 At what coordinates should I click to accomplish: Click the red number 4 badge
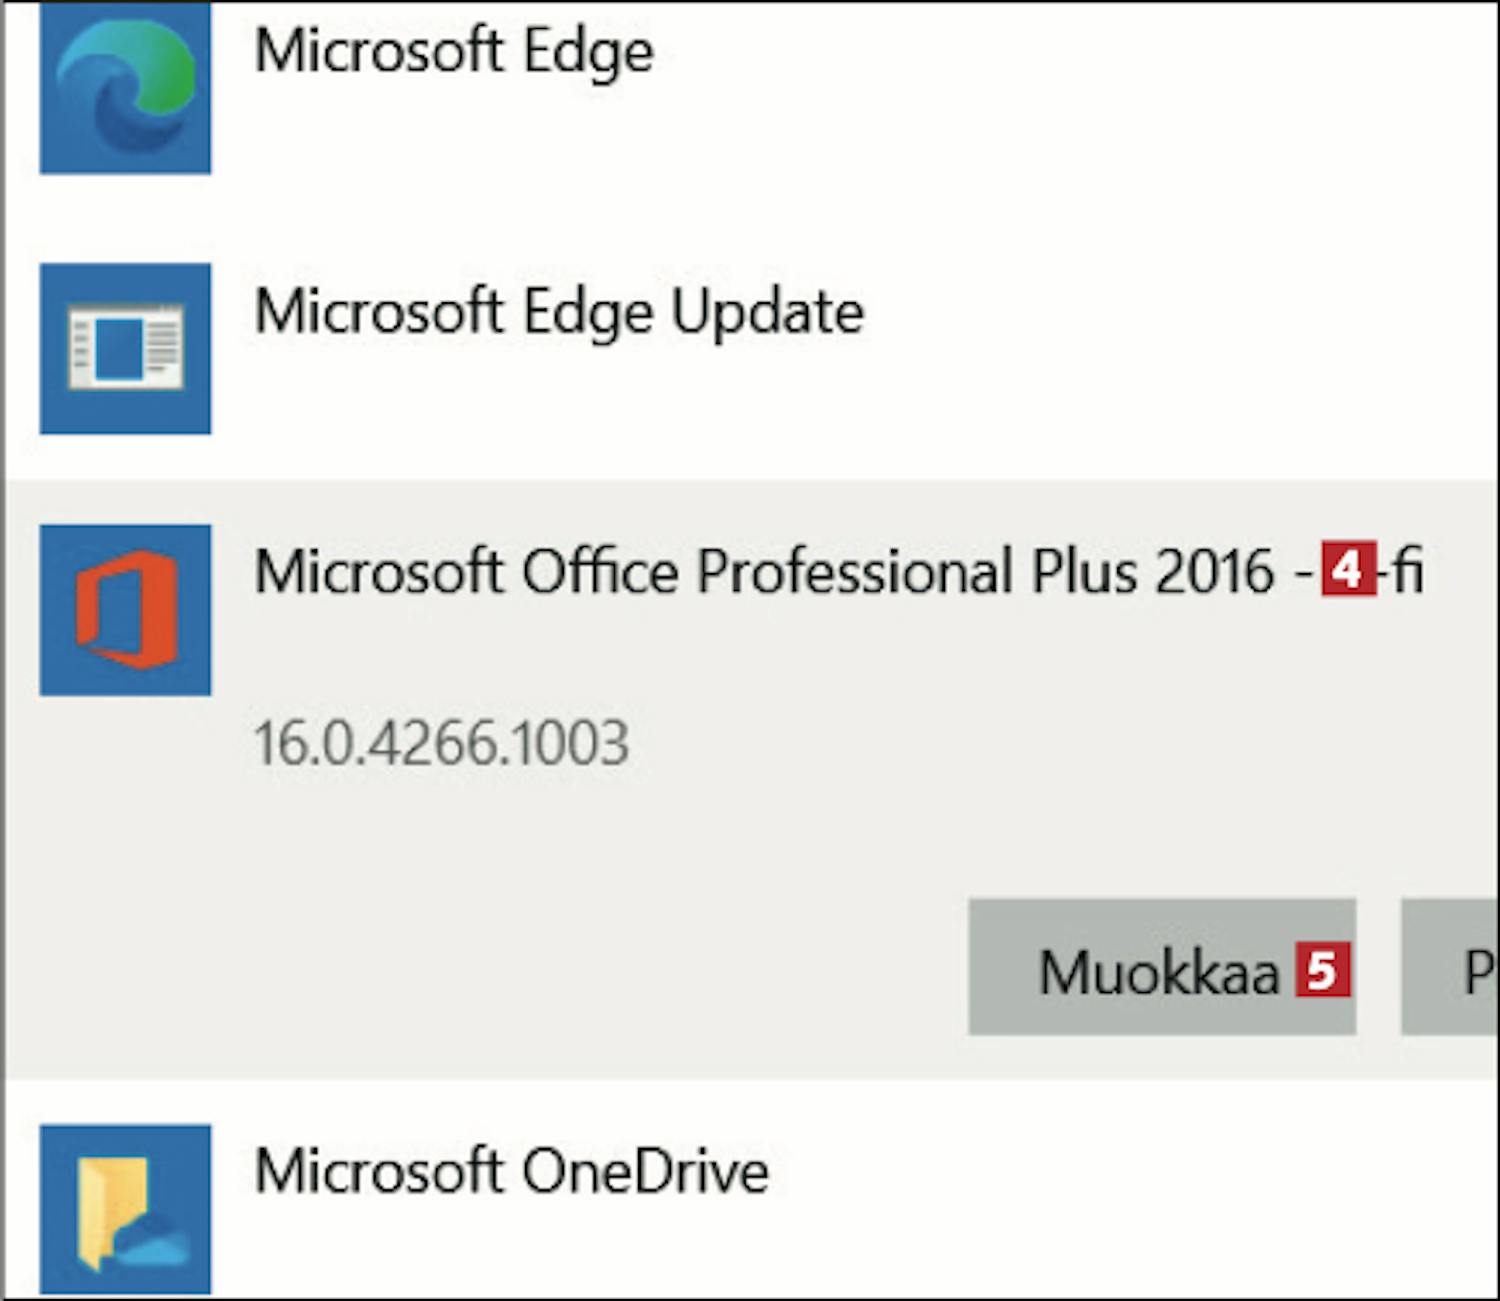tap(1348, 568)
